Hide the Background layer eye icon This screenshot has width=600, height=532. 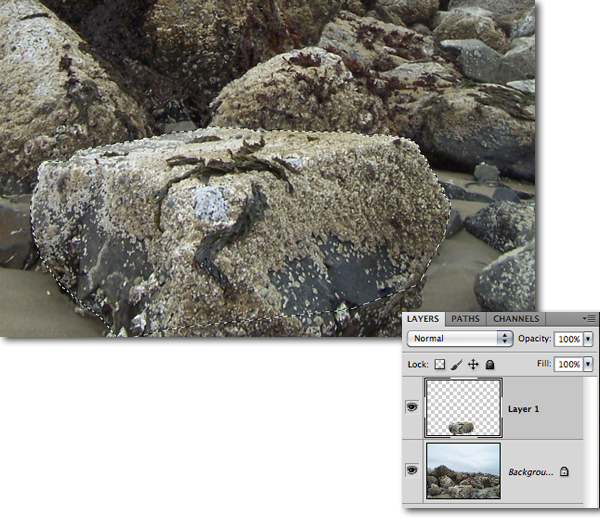coord(412,470)
